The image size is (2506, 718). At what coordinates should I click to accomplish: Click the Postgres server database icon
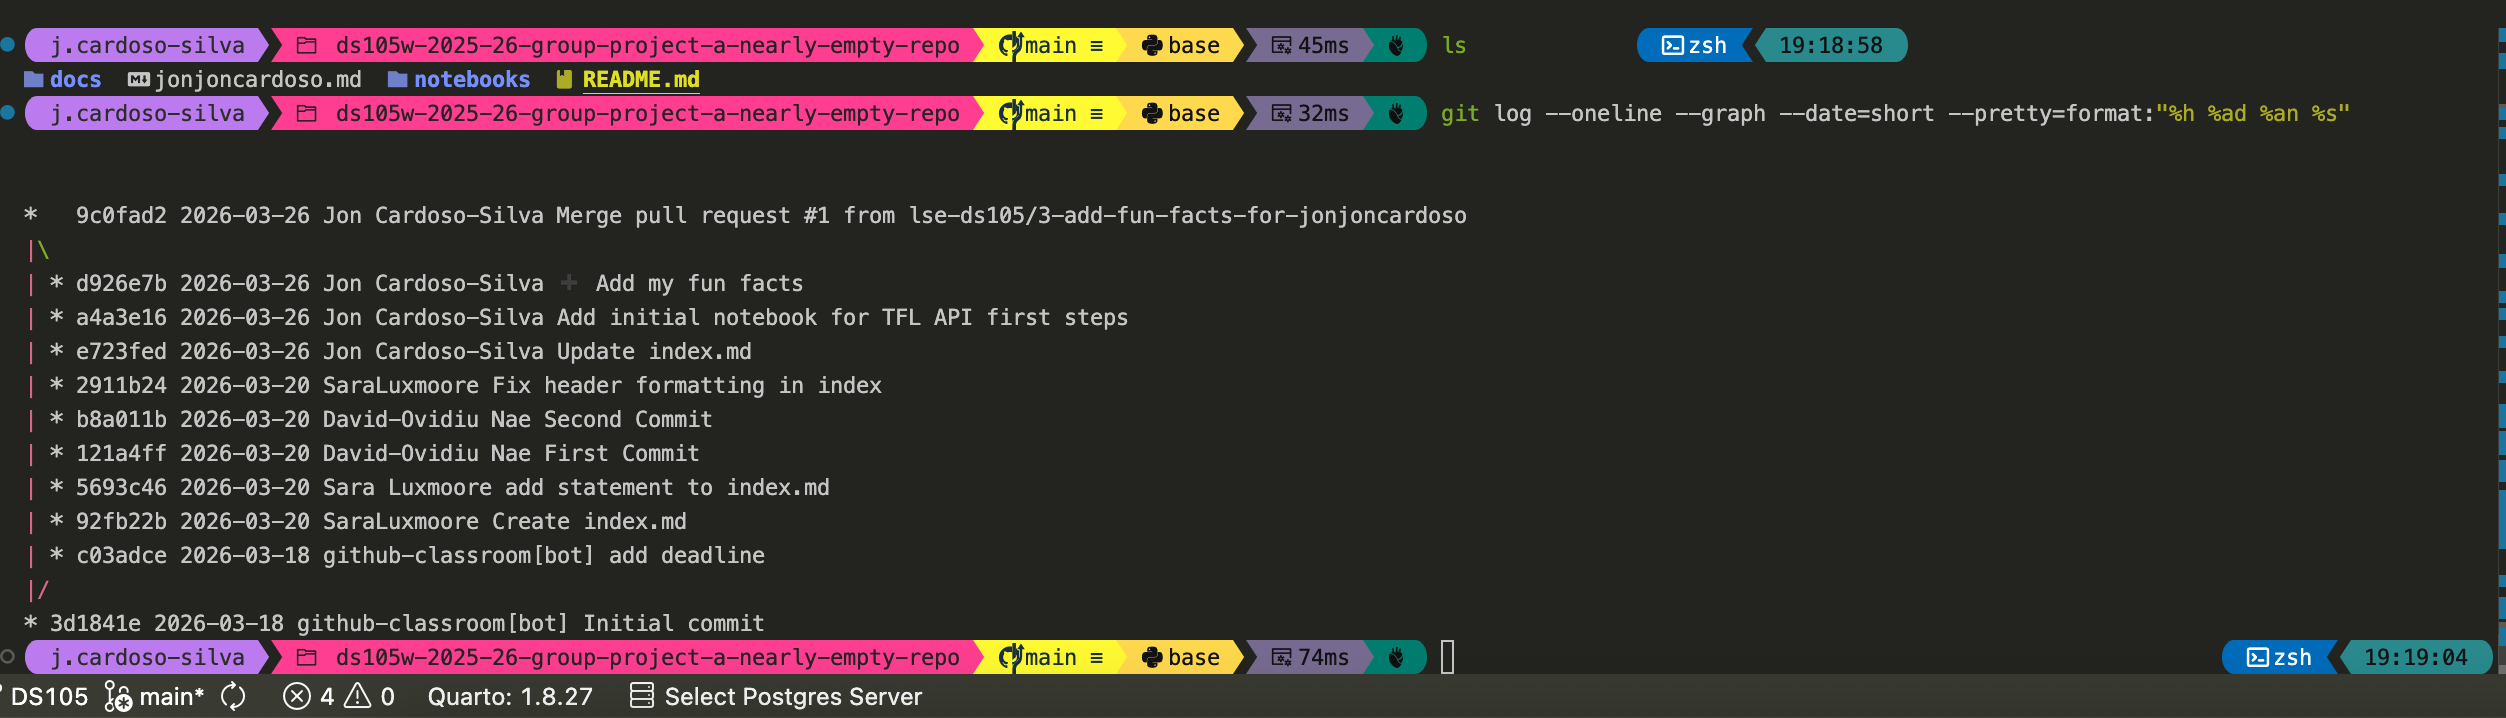coord(641,696)
